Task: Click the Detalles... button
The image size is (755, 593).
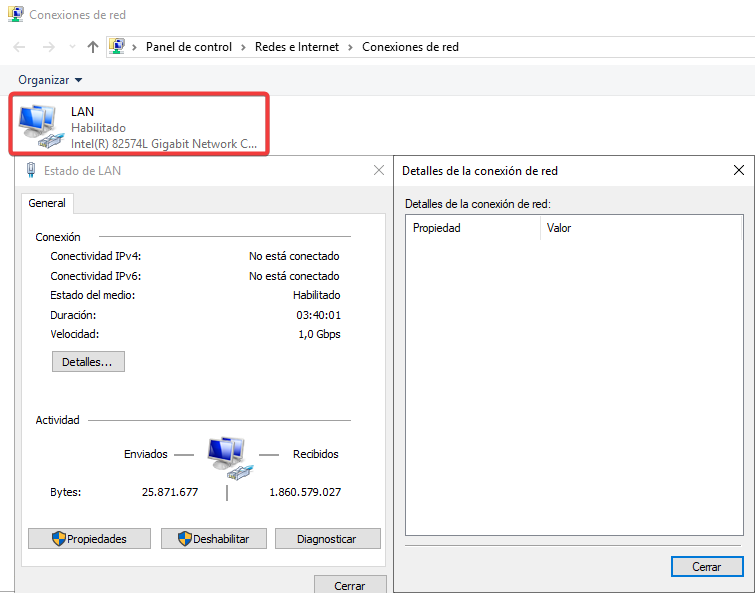Action: 88,362
